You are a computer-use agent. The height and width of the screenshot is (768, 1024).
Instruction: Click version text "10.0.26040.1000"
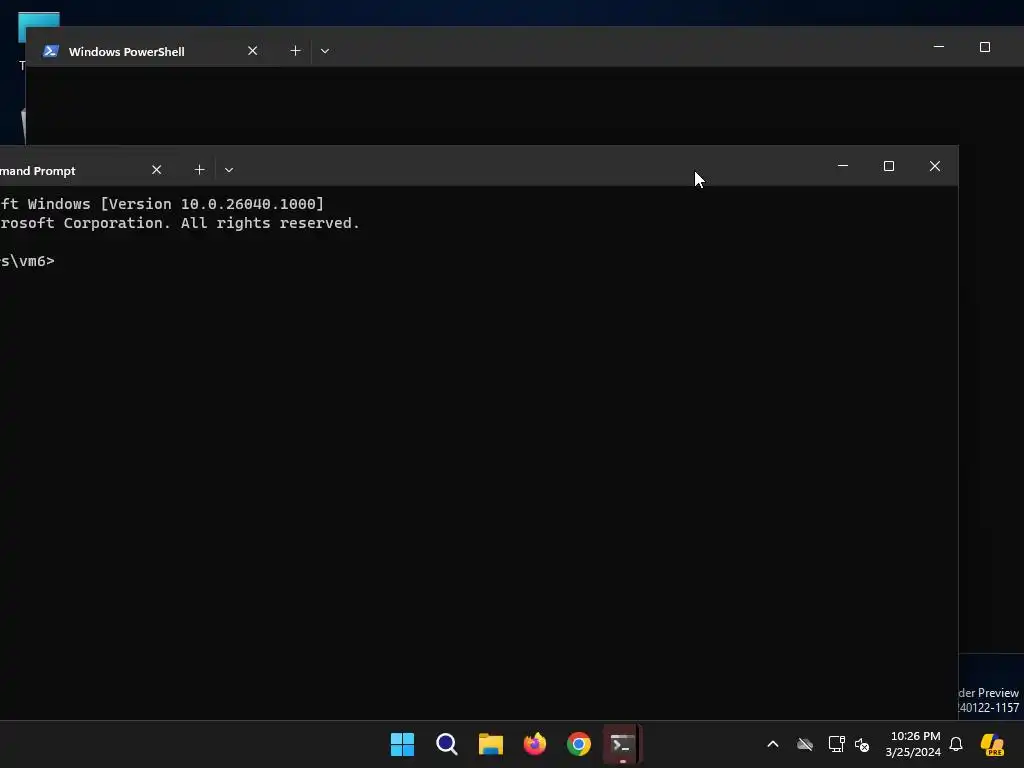click(248, 204)
